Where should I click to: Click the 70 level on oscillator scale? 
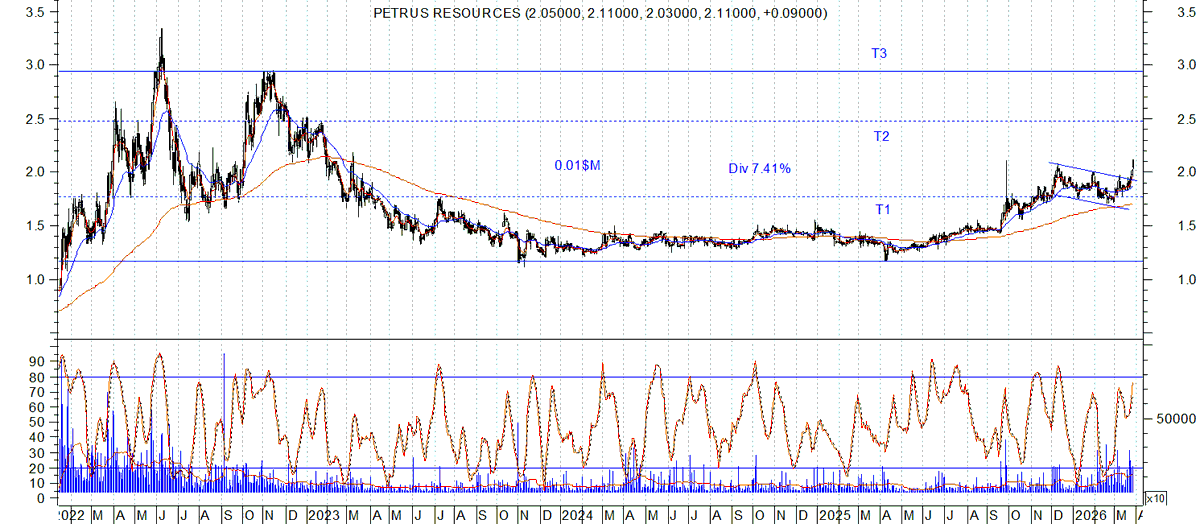pos(35,392)
